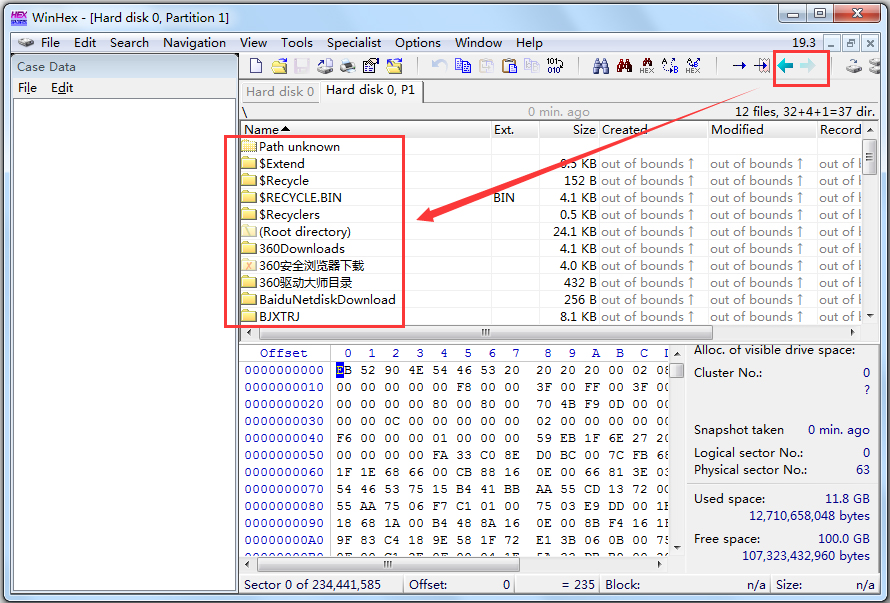The width and height of the screenshot is (890, 603).
Task: Click the Open Disk toolbar icon
Action: coord(854,67)
